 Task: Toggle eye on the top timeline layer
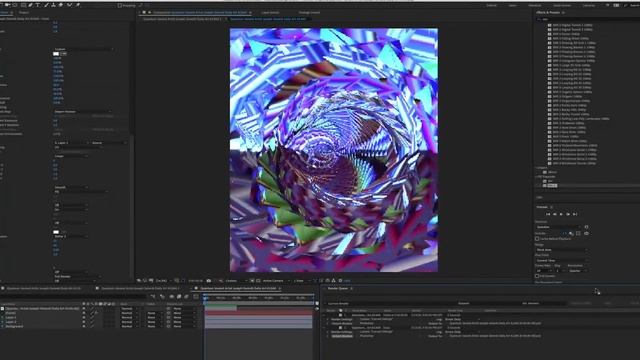coord(84,309)
